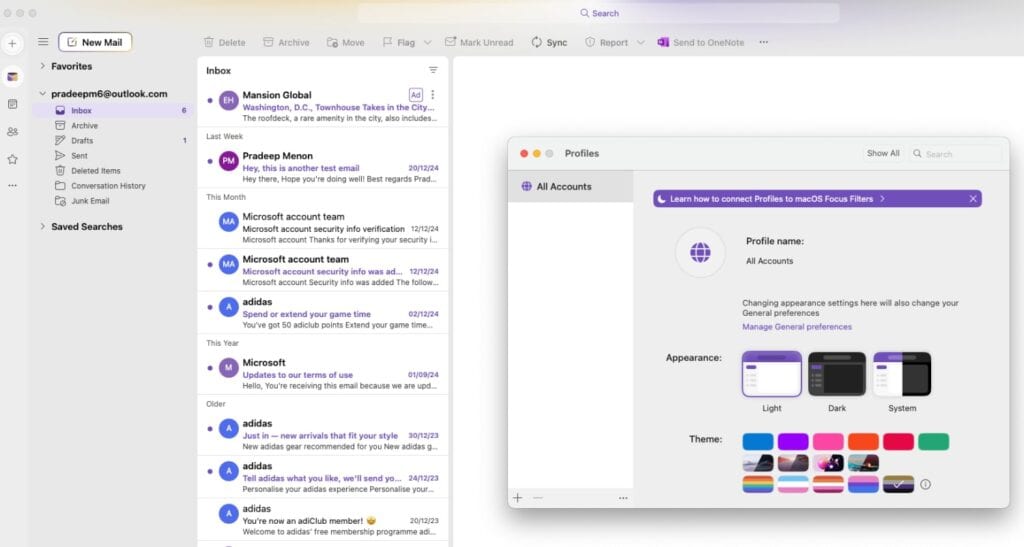This screenshot has height=547, width=1024.
Task: Open the Sent folder
Action: (x=115, y=155)
